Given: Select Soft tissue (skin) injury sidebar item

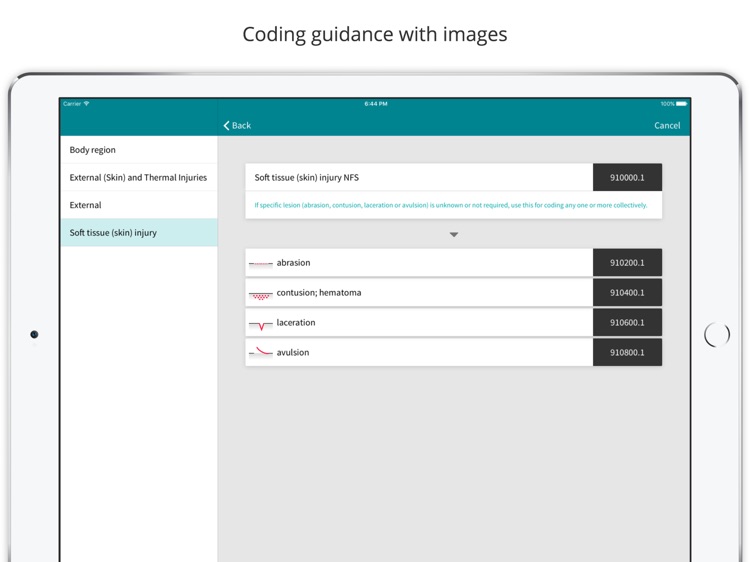Looking at the screenshot, I should click(x=139, y=232).
